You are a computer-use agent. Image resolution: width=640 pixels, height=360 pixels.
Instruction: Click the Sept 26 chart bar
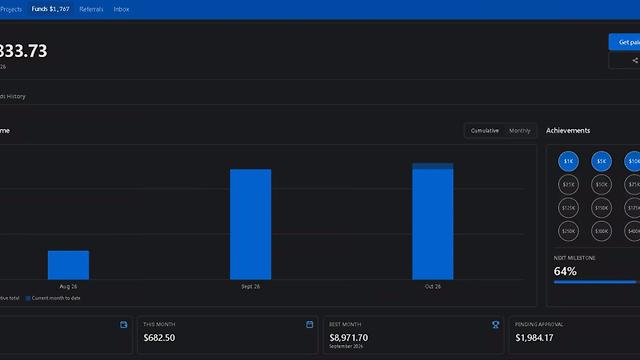[250, 224]
